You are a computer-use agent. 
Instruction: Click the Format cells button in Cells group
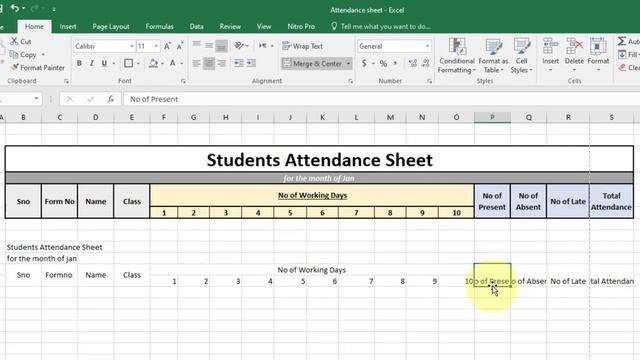(598, 55)
